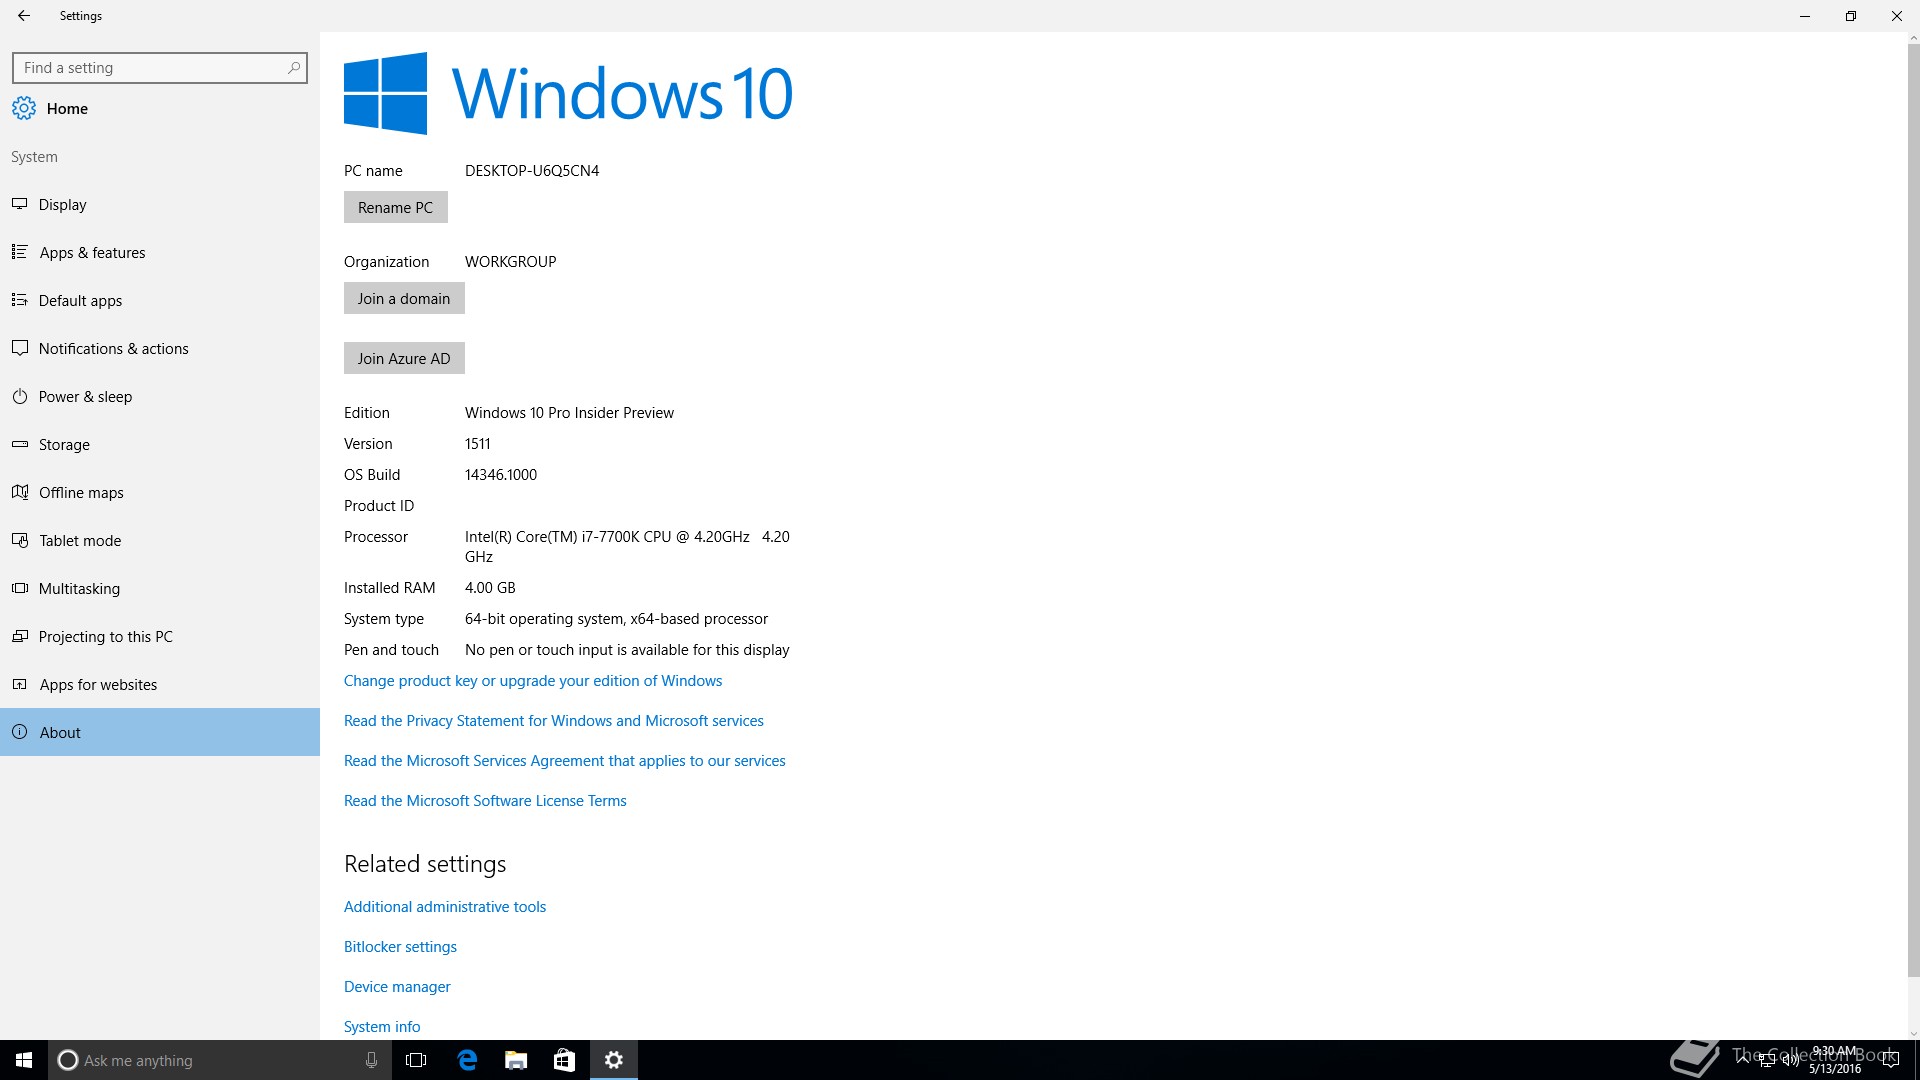Open Apps for websites settings
Screen dimensions: 1920x1080
coord(160,684)
